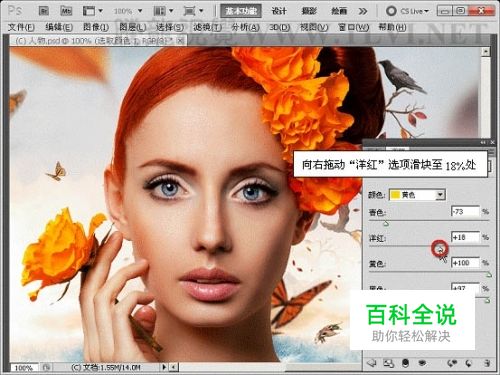Screen dimensions: 500x375
Task: Close the 人物.psd document tab
Action: pos(180,41)
